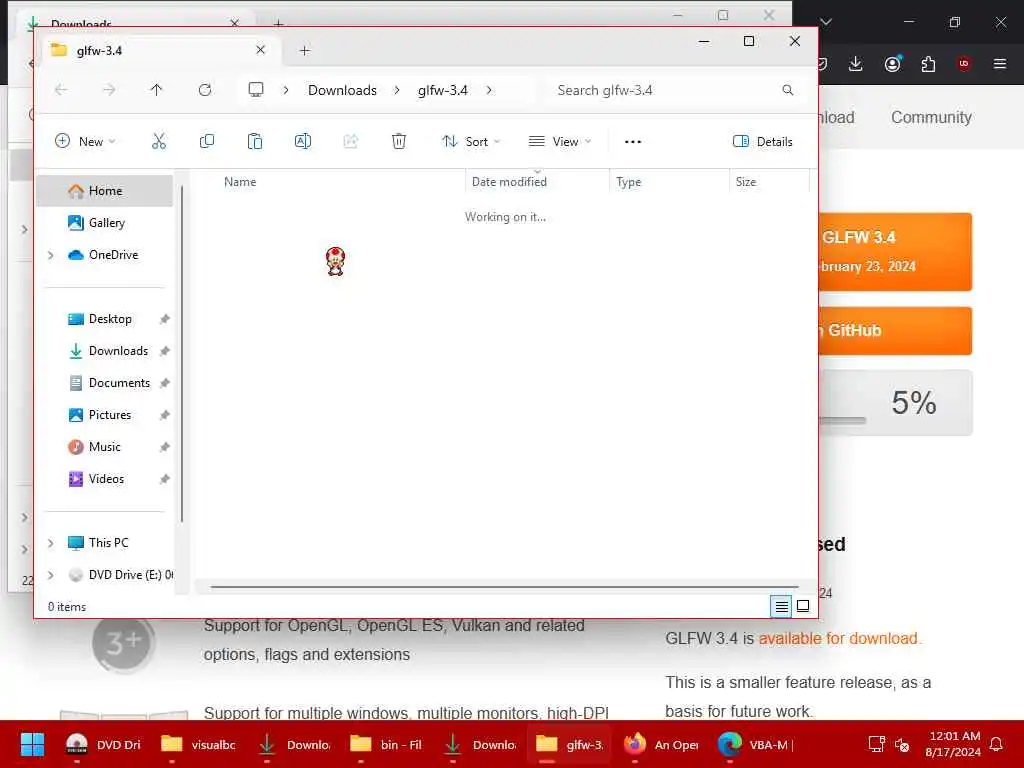This screenshot has height=768, width=1024.
Task: Click Downloads in the breadcrumb path
Action: (x=342, y=90)
